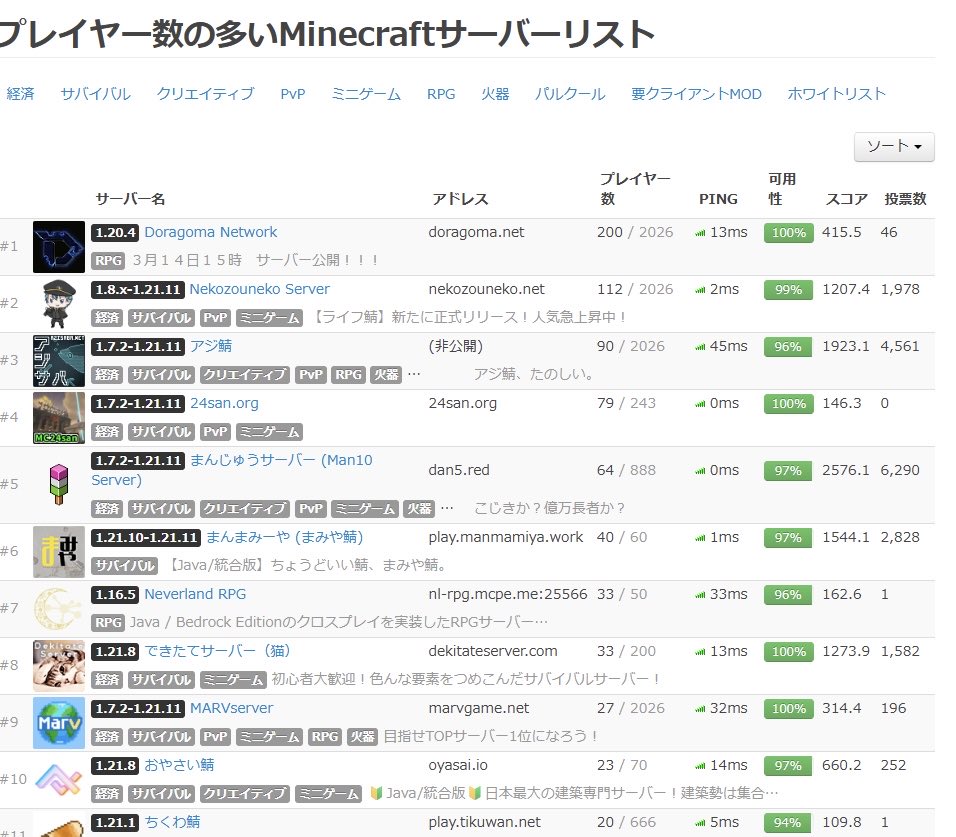
Task: Select the PvP category filter
Action: click(x=293, y=94)
